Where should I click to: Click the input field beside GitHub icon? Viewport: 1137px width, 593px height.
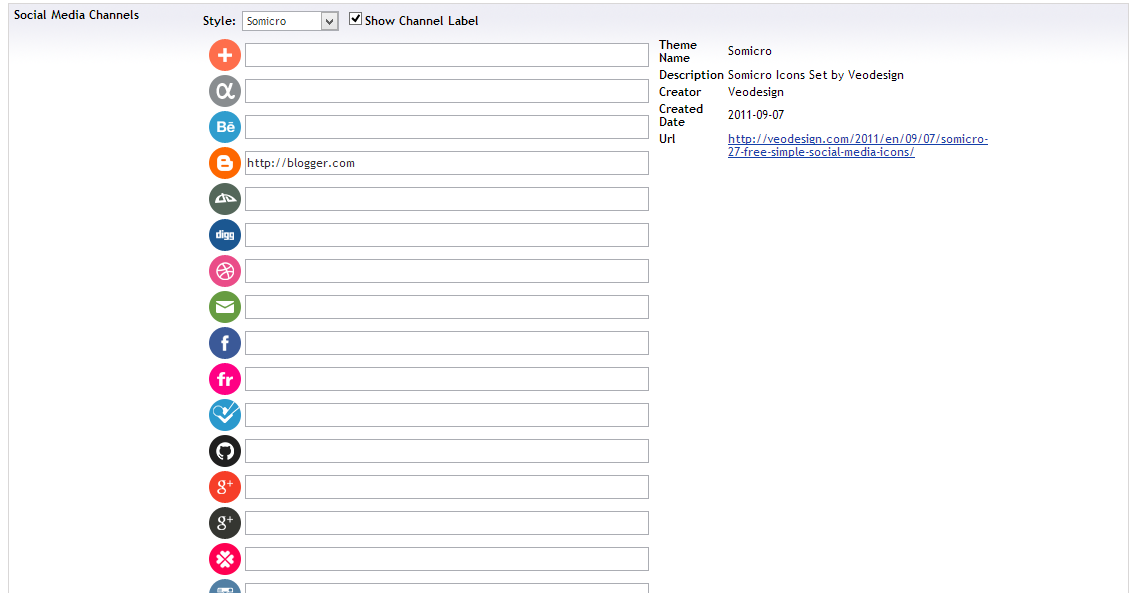point(446,451)
